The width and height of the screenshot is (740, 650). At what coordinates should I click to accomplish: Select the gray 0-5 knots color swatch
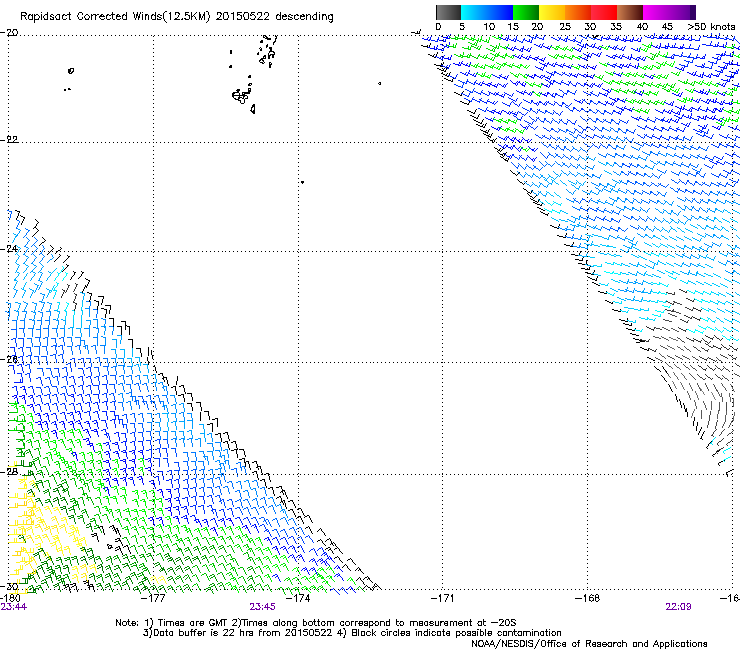click(448, 12)
